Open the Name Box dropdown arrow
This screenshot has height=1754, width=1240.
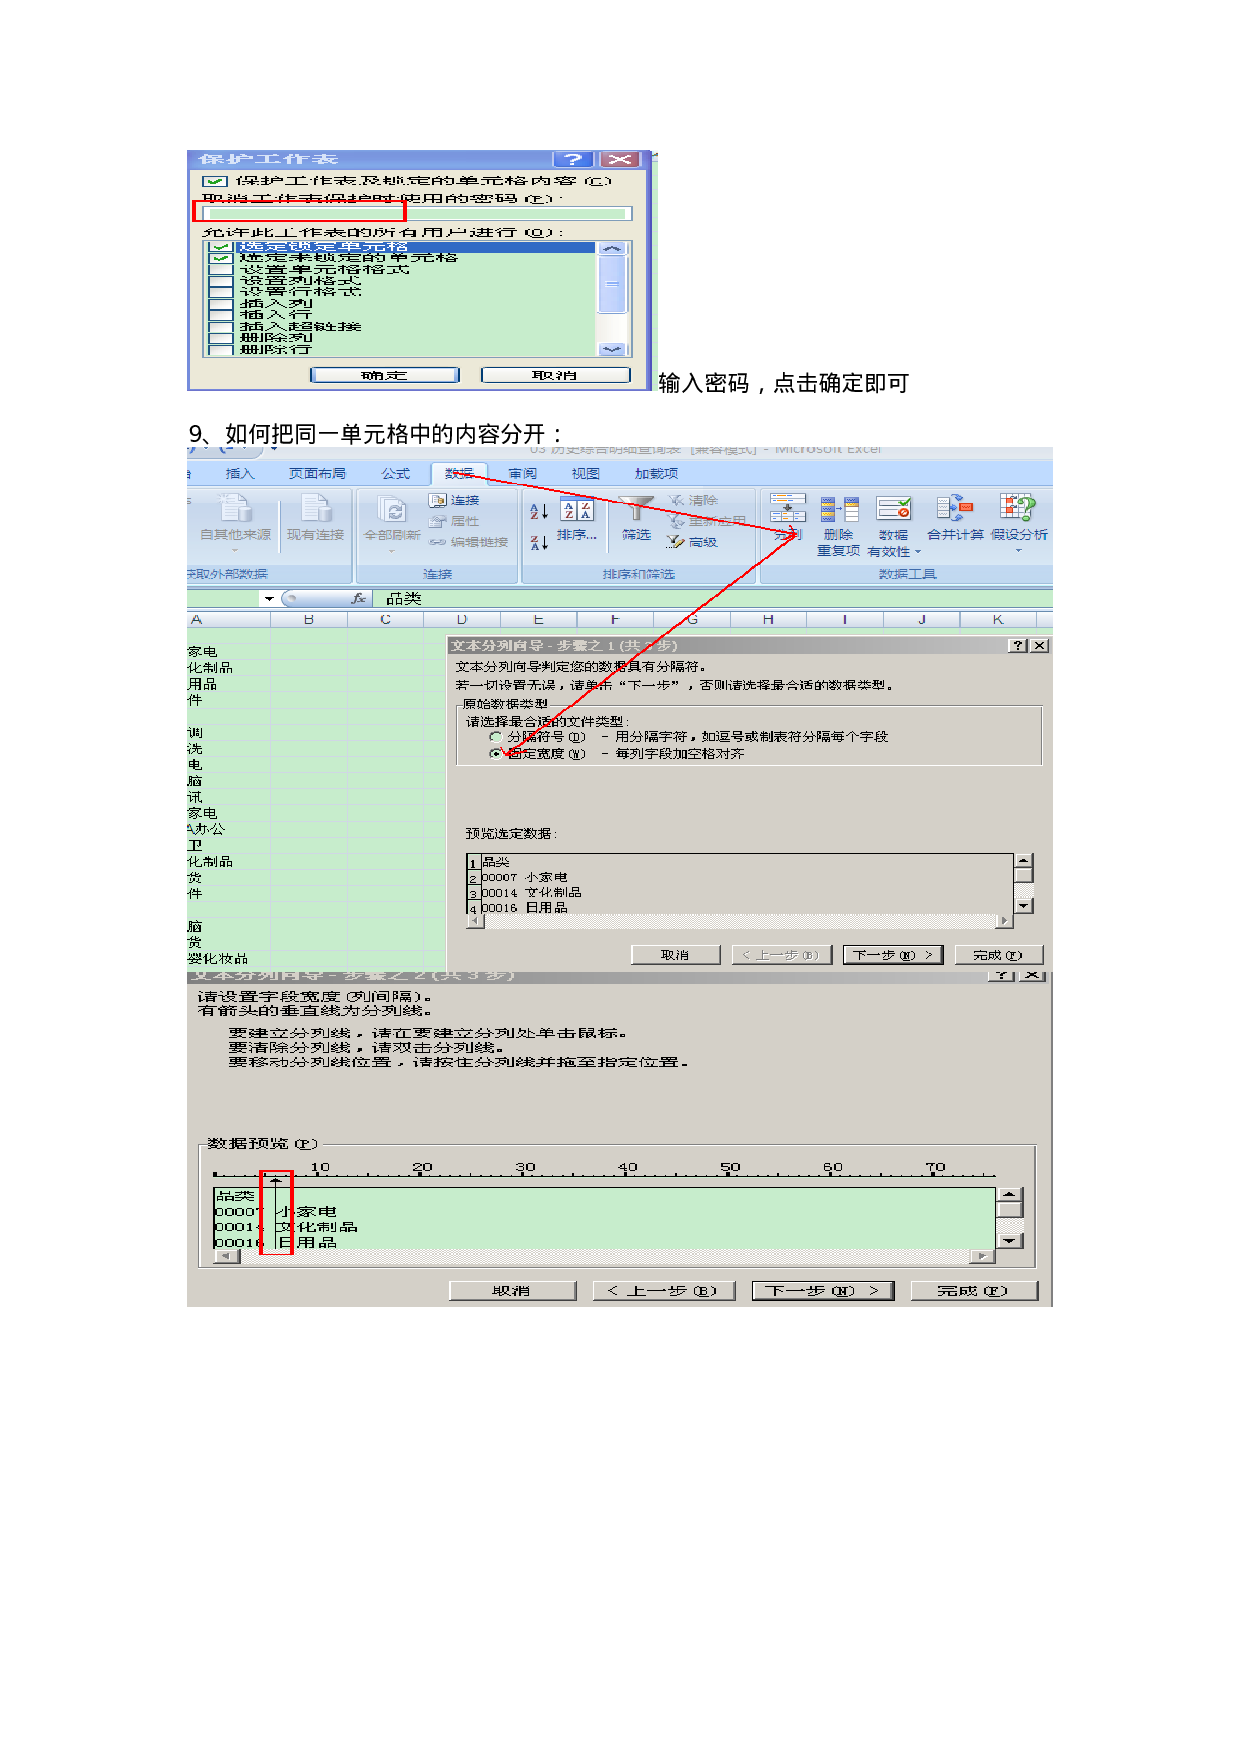pos(269,599)
